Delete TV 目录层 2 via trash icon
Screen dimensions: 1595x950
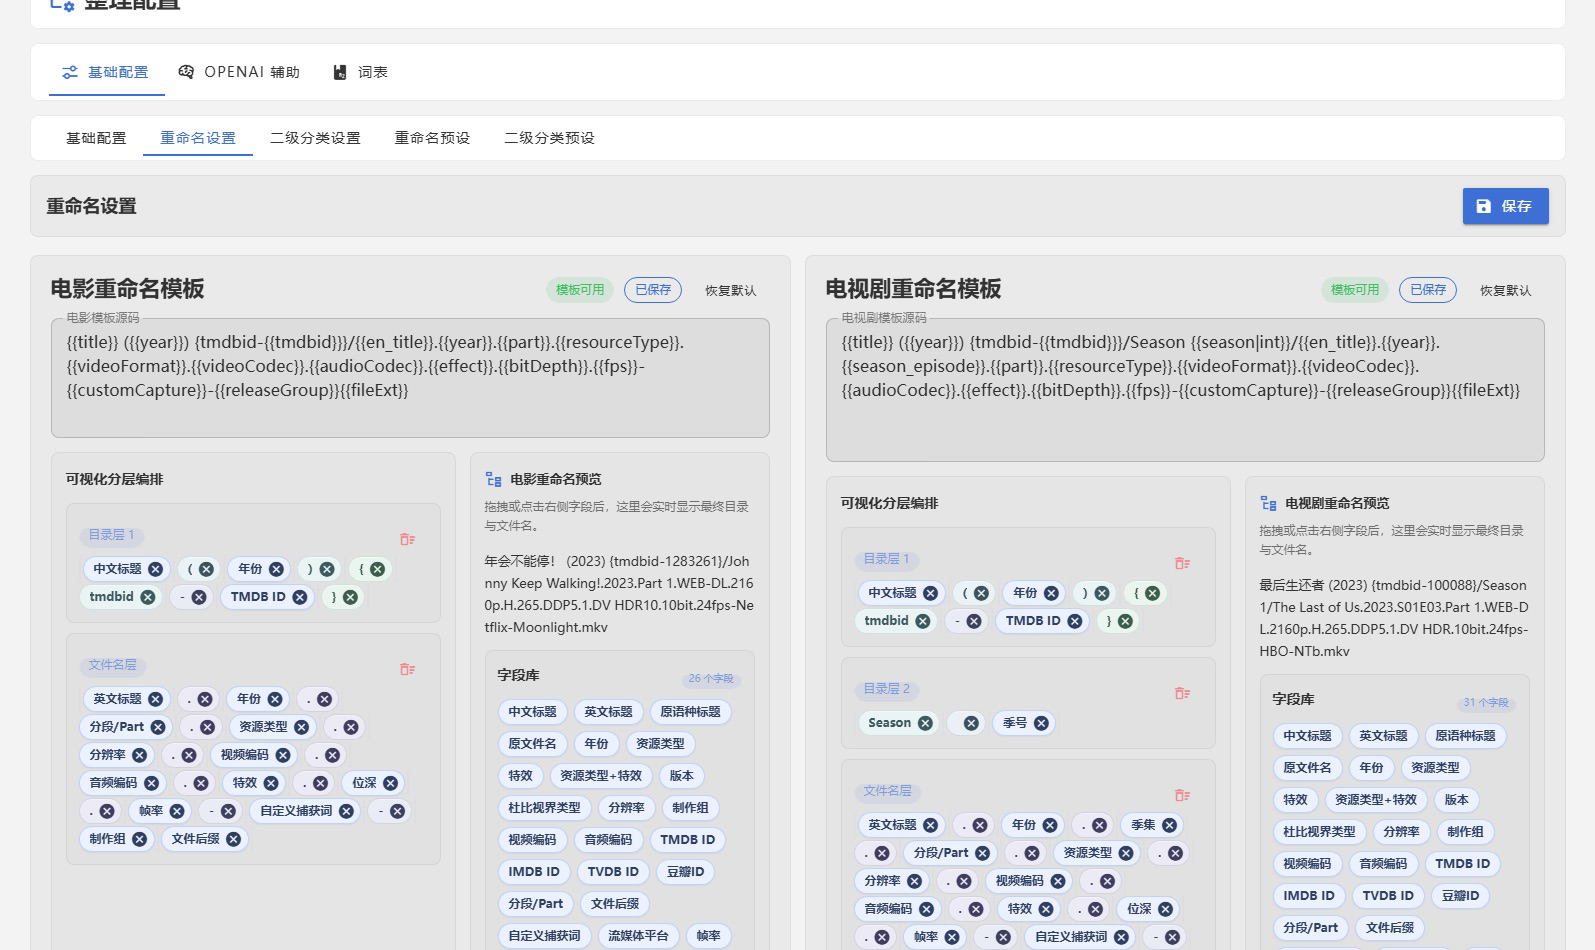tap(1182, 693)
